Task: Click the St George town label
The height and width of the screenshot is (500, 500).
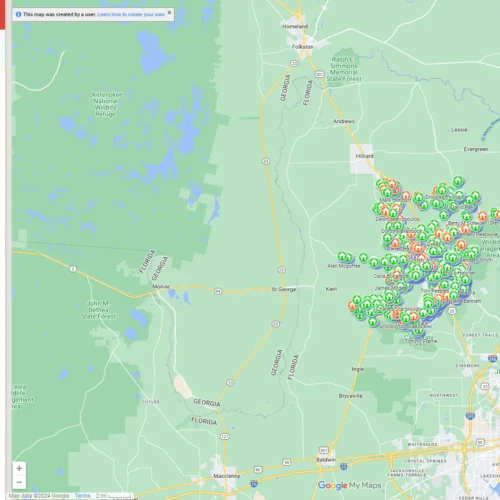Action: [284, 289]
